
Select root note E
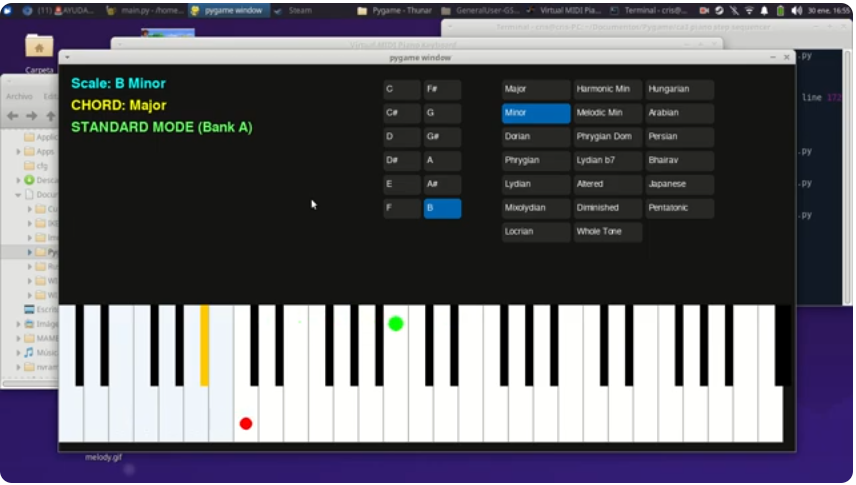(x=402, y=184)
